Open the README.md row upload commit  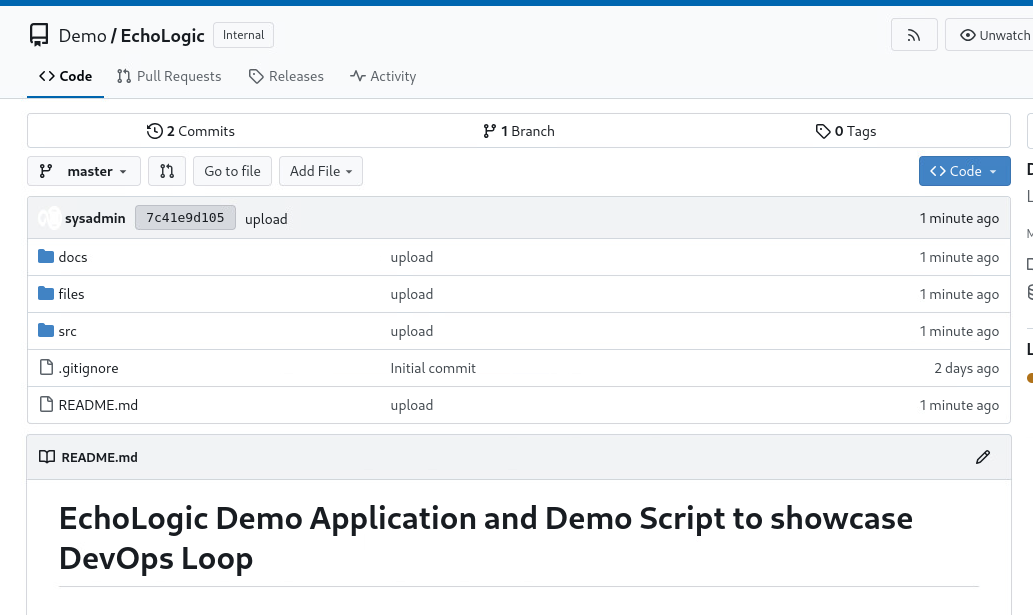[x=412, y=405]
